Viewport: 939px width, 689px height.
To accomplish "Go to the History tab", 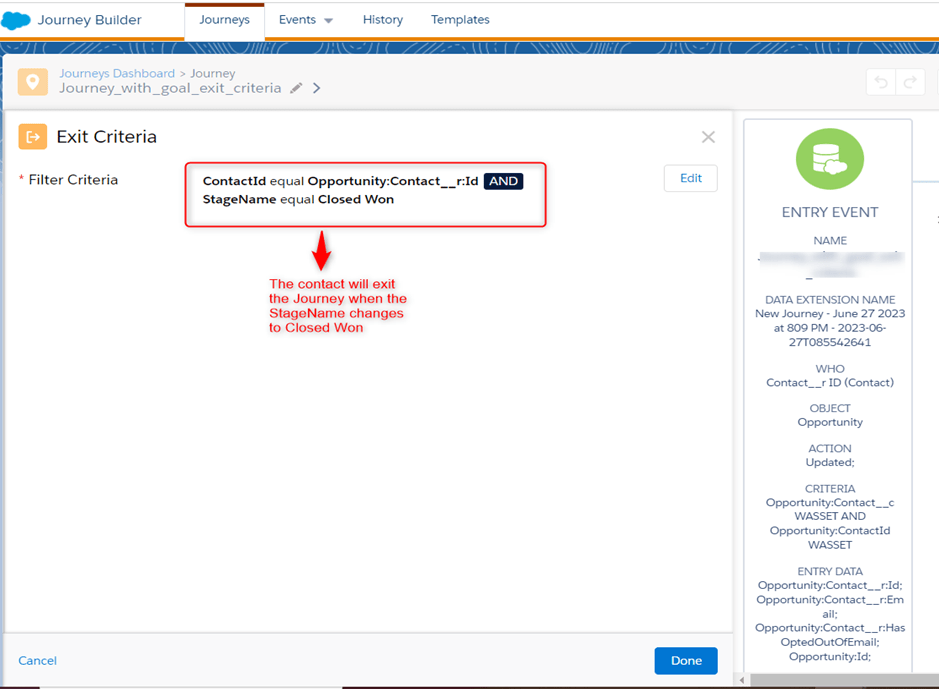I will point(383,20).
